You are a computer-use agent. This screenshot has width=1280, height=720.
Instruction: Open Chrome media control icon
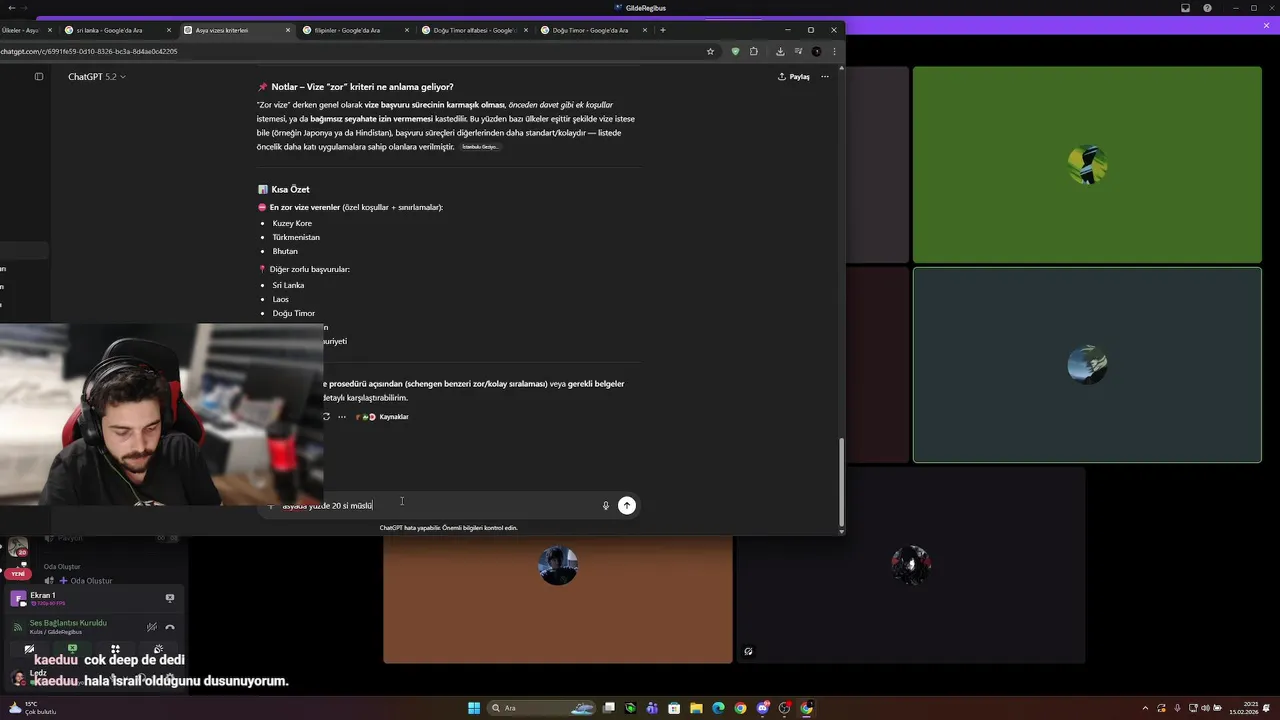coord(798,51)
